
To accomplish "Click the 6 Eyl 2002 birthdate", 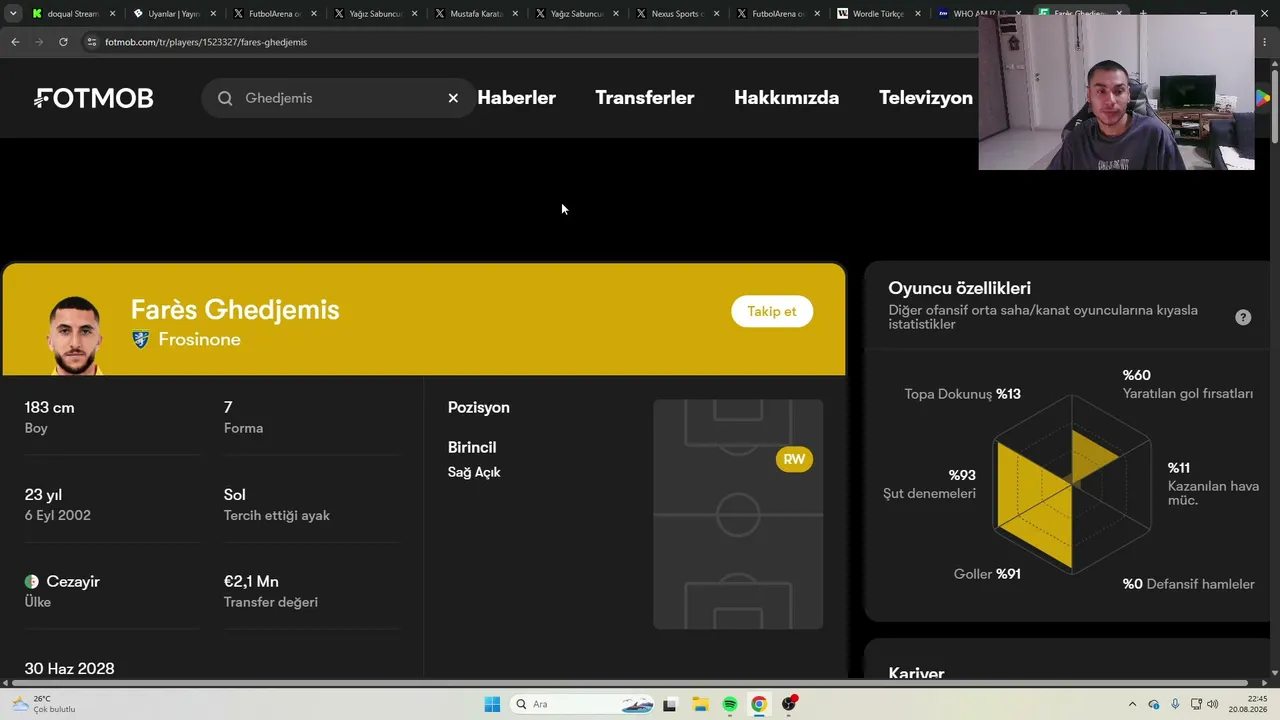I will coord(58,516).
